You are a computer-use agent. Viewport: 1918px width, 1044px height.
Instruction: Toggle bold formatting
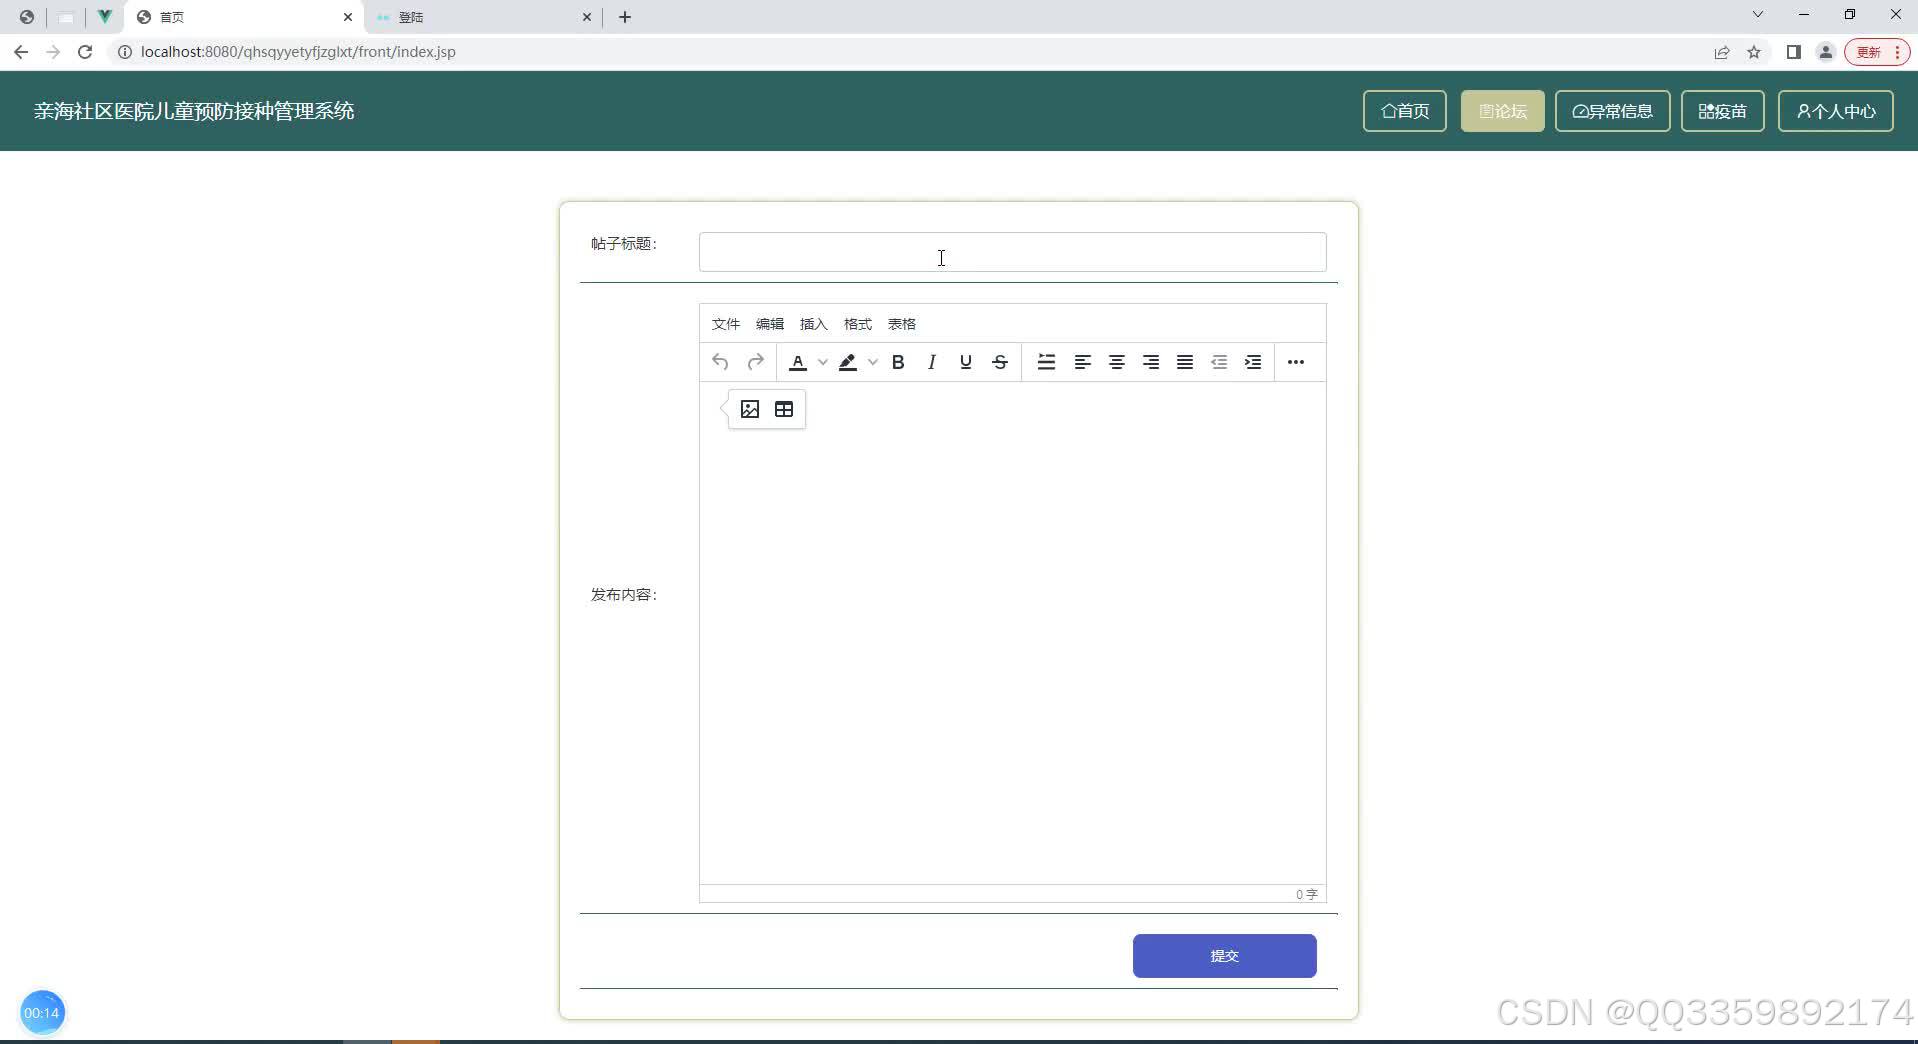pyautogui.click(x=898, y=362)
